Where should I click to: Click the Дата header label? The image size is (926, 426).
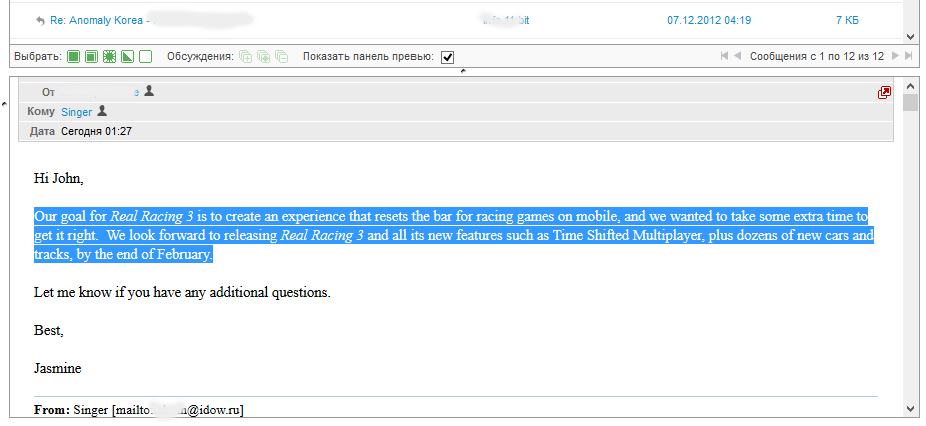point(43,131)
